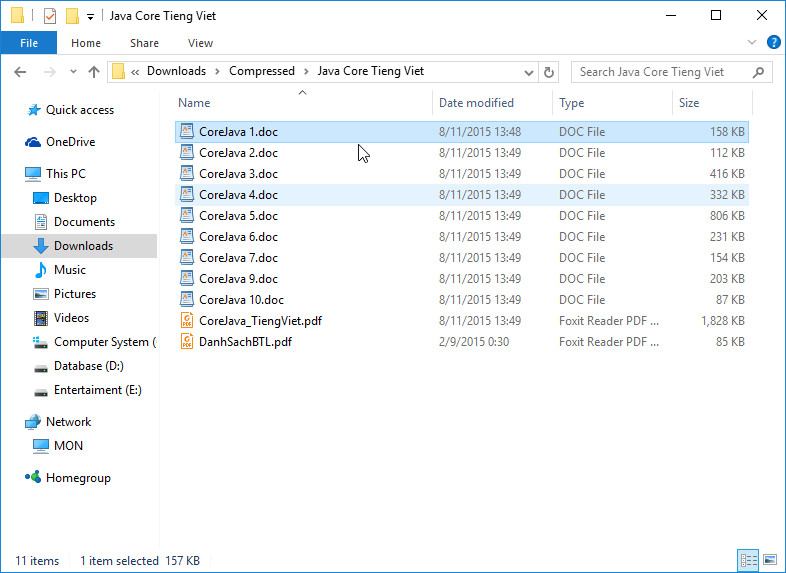The width and height of the screenshot is (786, 573).
Task: Refresh the current folder view
Action: (x=549, y=72)
